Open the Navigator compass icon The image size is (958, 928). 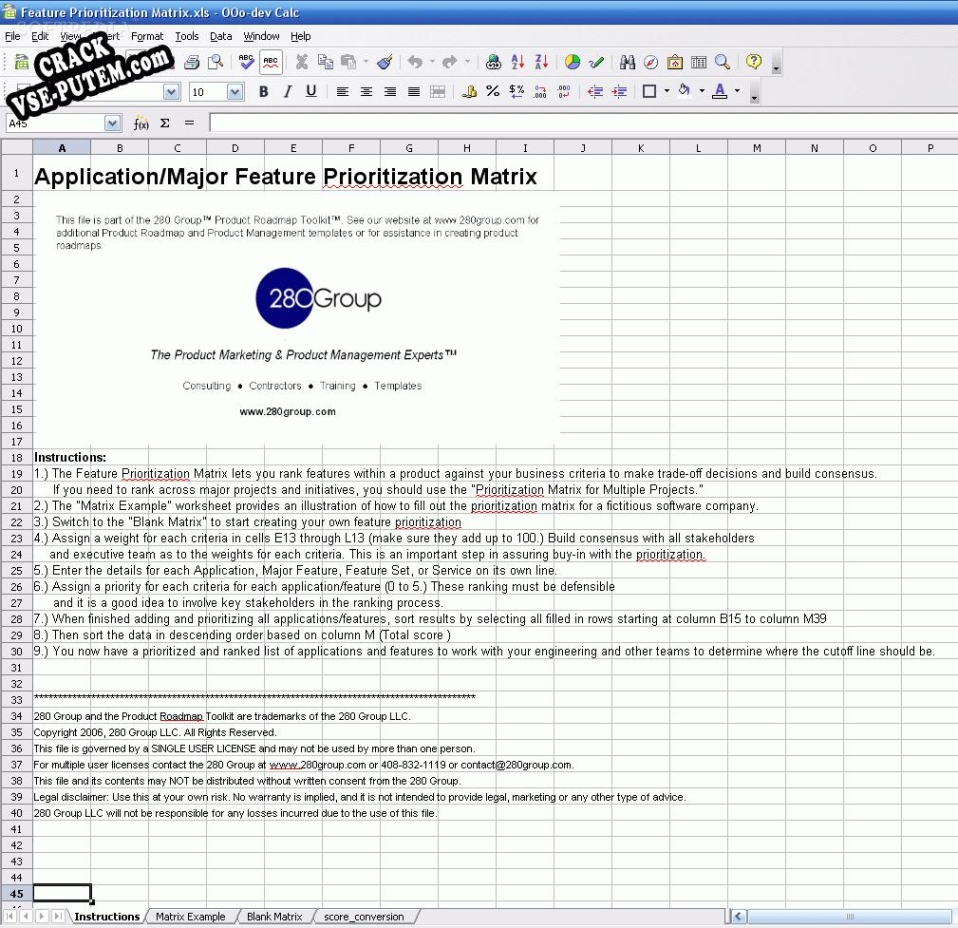651,62
